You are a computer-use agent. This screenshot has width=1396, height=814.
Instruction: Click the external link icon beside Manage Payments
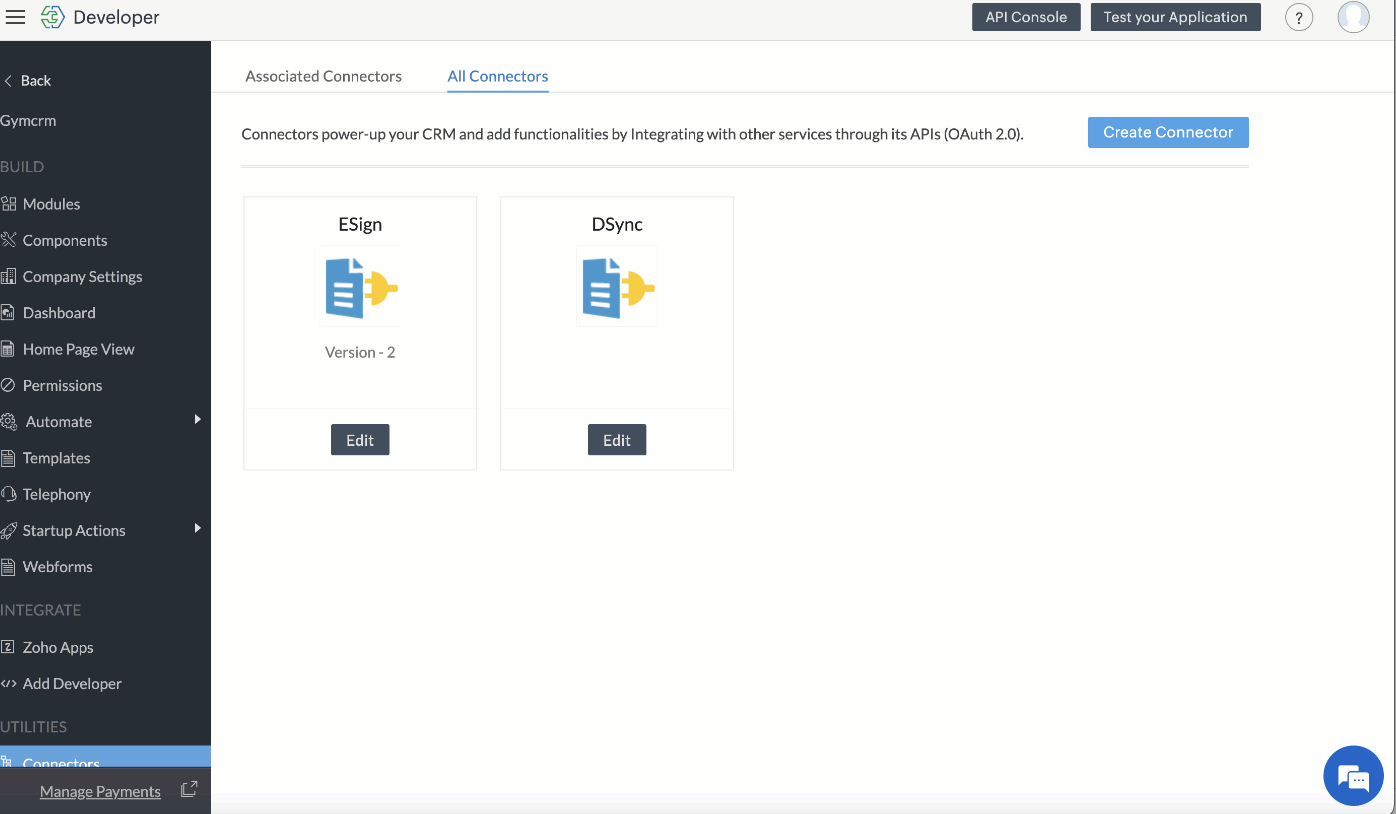click(188, 790)
